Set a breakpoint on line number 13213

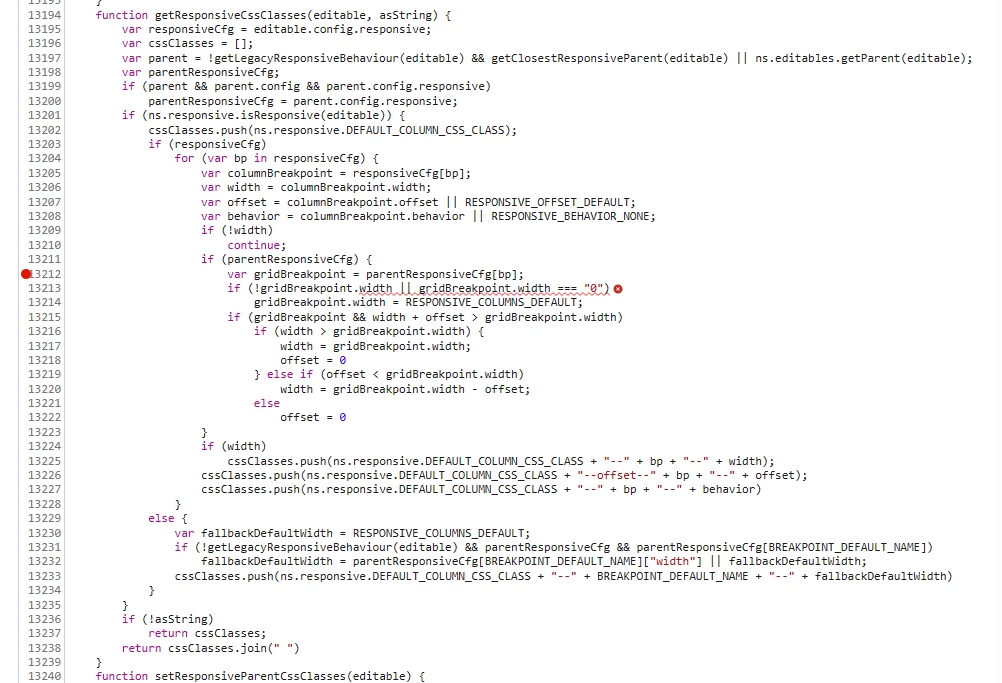coord(44,288)
